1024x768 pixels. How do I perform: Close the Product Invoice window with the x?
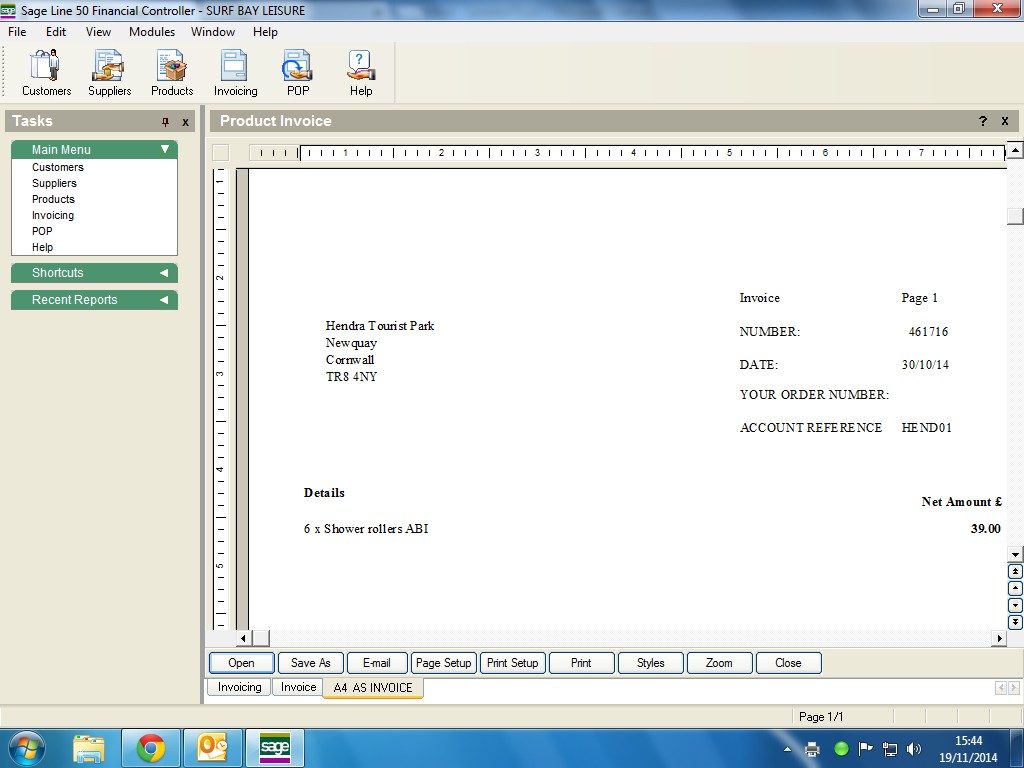click(x=1005, y=121)
